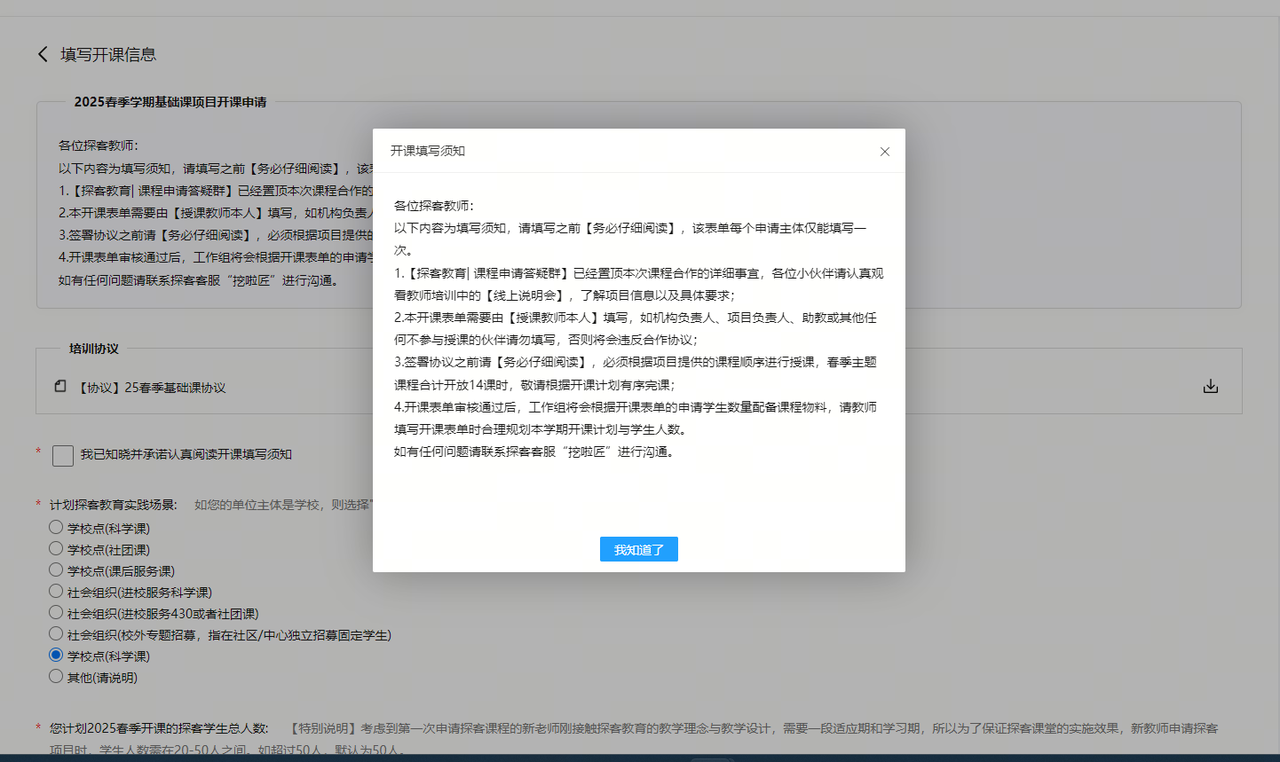Click the download icon for 25春季基础课协议
The width and height of the screenshot is (1280, 762).
[x=1210, y=387]
